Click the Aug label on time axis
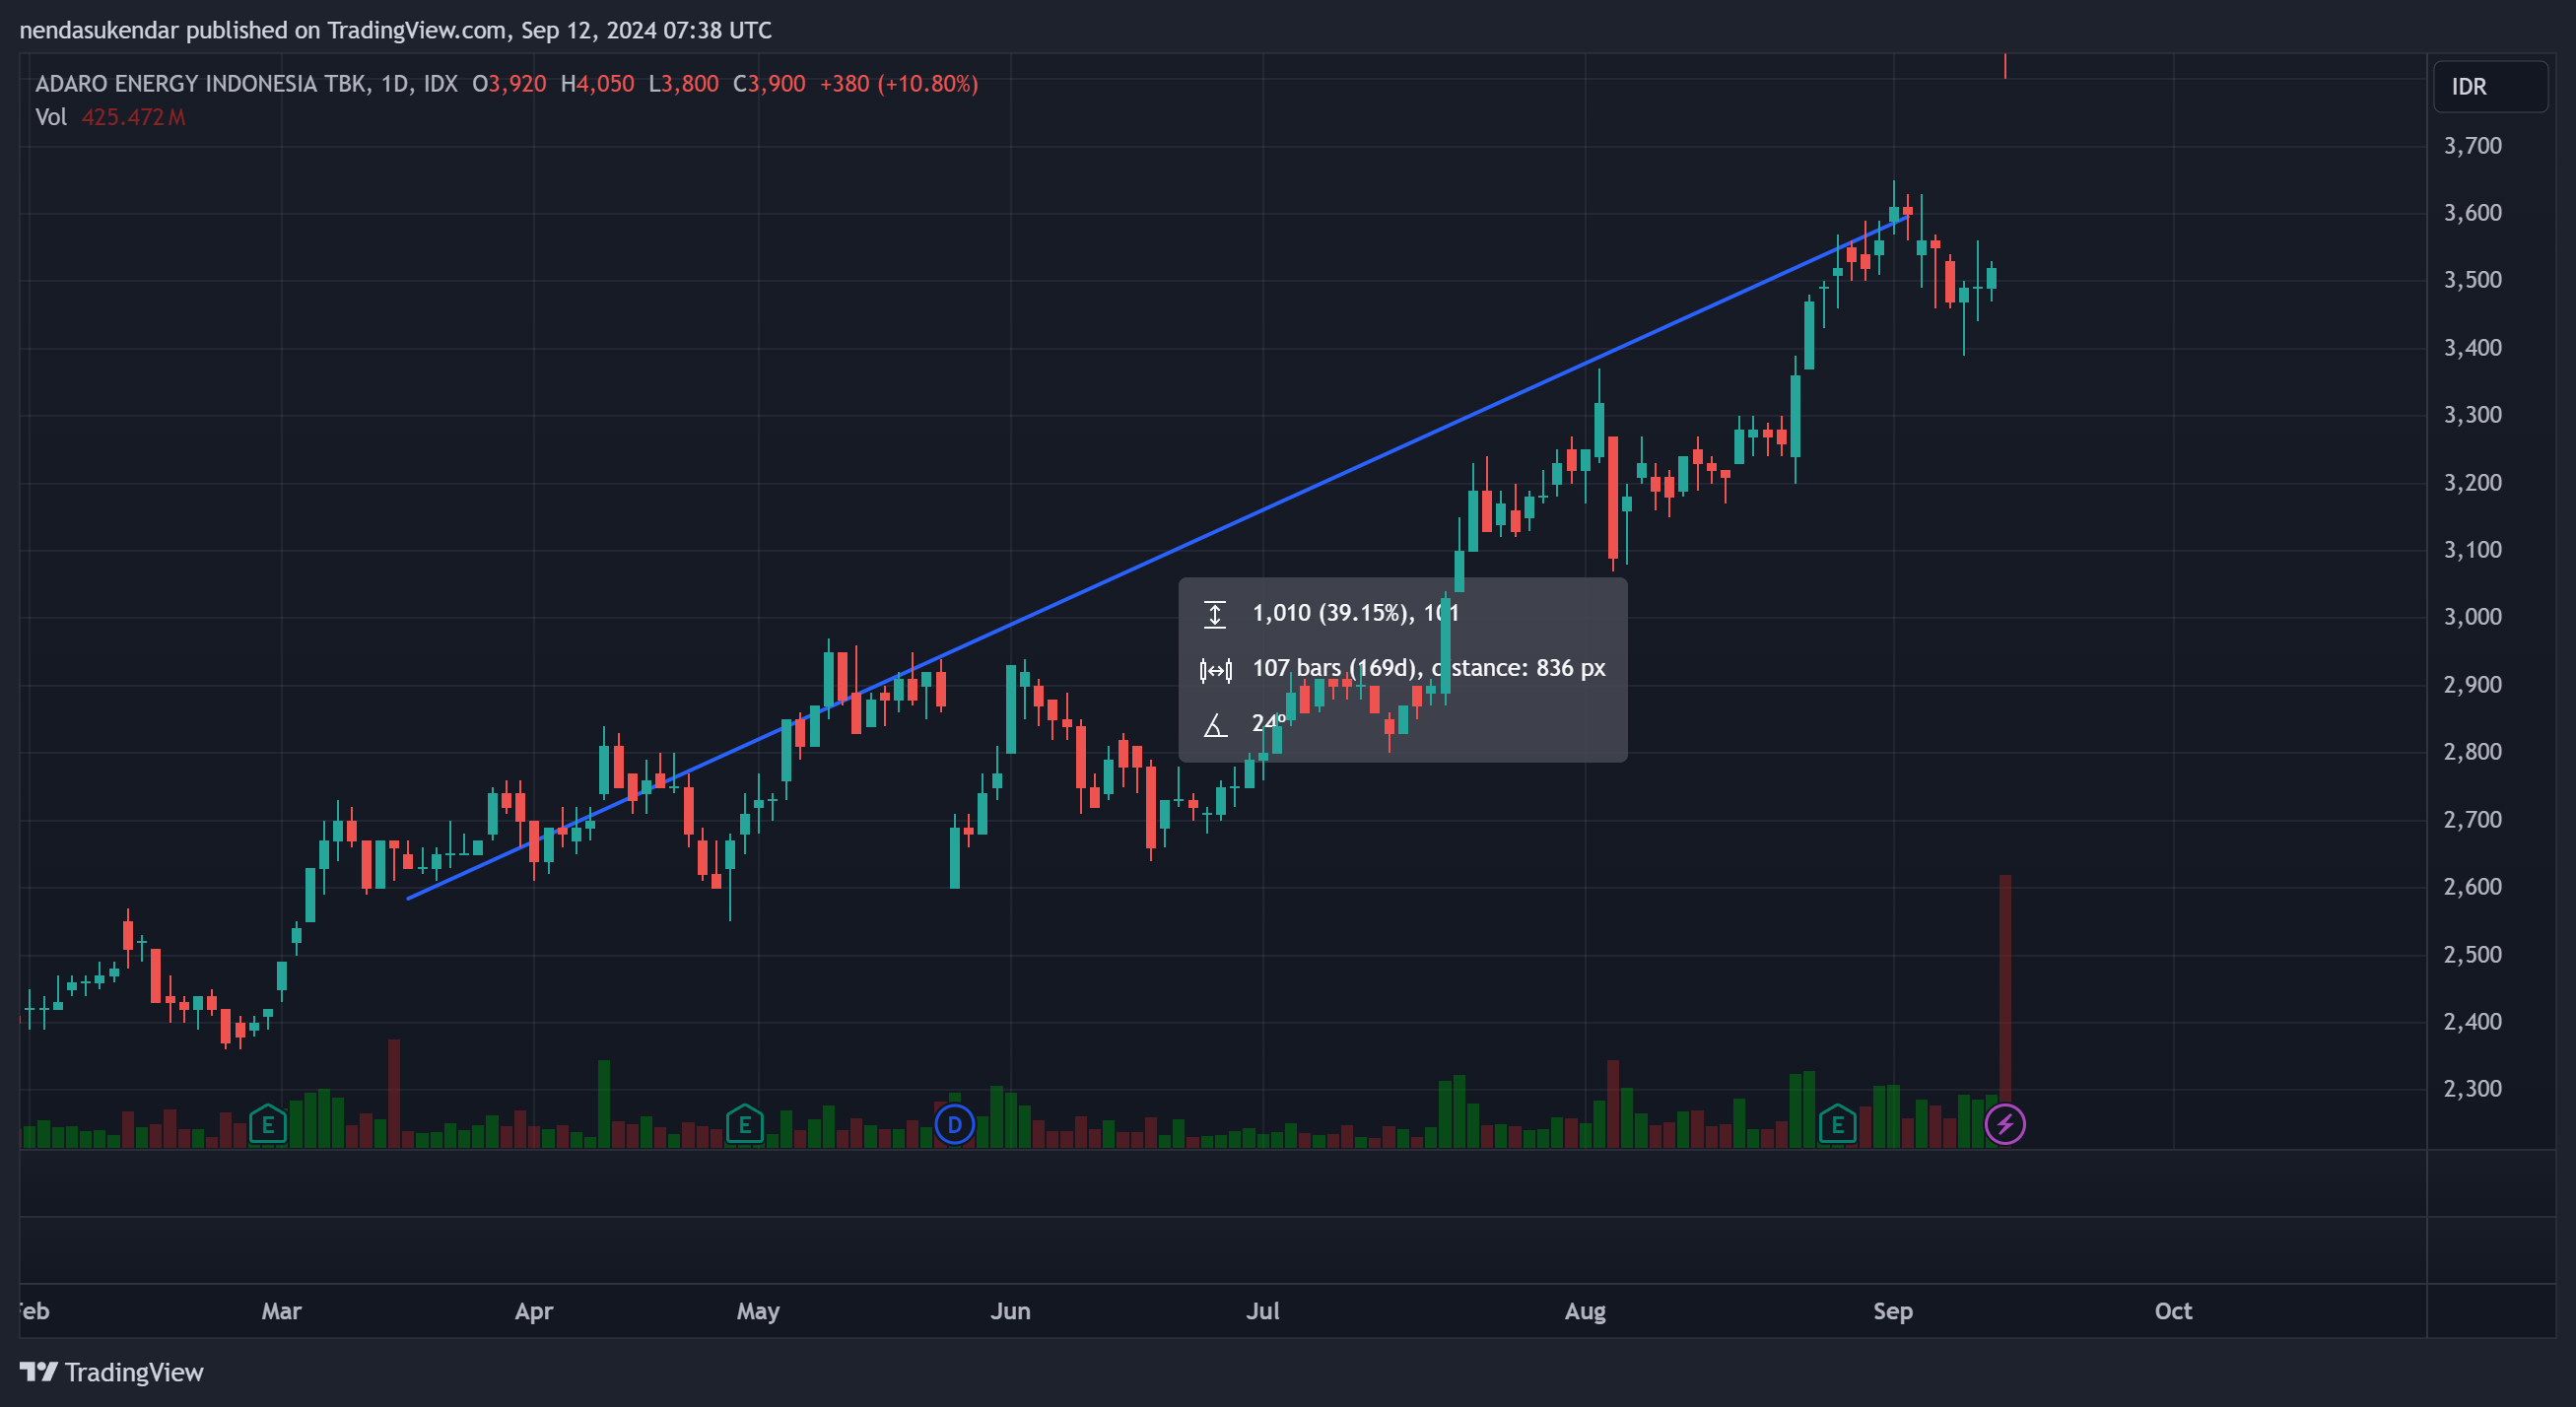Image resolution: width=2576 pixels, height=1407 pixels. 1585,1311
